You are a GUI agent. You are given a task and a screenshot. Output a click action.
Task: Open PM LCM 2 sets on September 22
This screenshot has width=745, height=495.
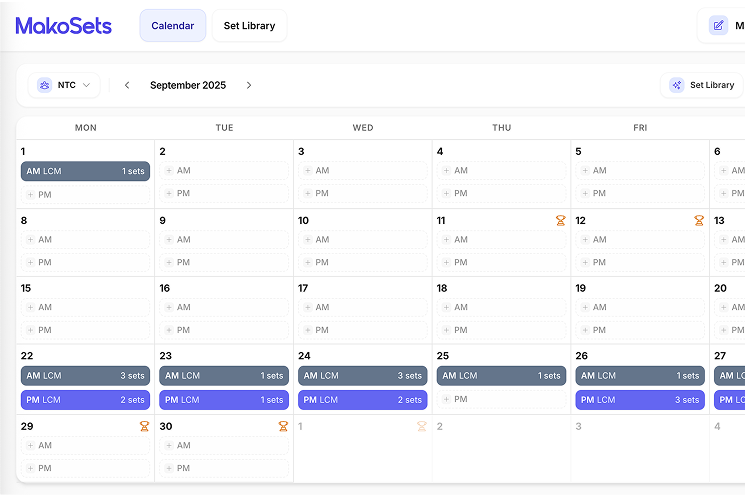(x=85, y=400)
